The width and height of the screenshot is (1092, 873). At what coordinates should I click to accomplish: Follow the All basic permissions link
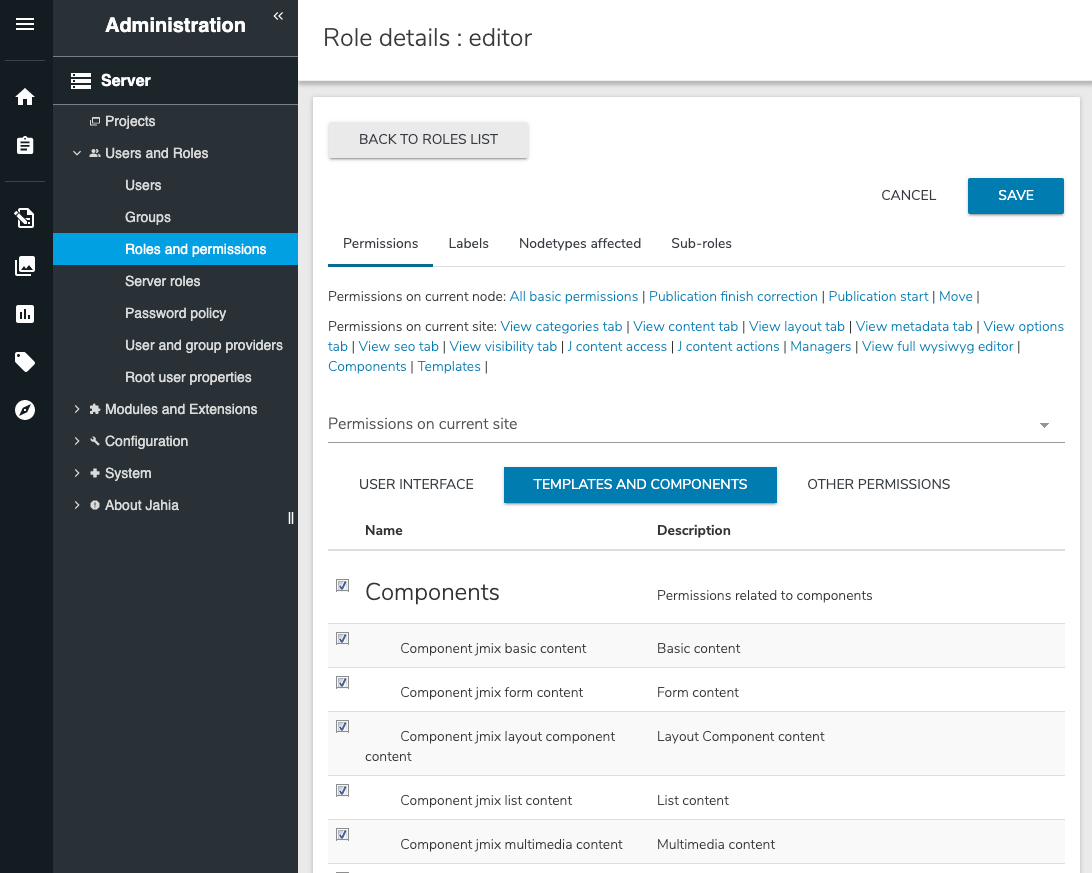click(573, 296)
